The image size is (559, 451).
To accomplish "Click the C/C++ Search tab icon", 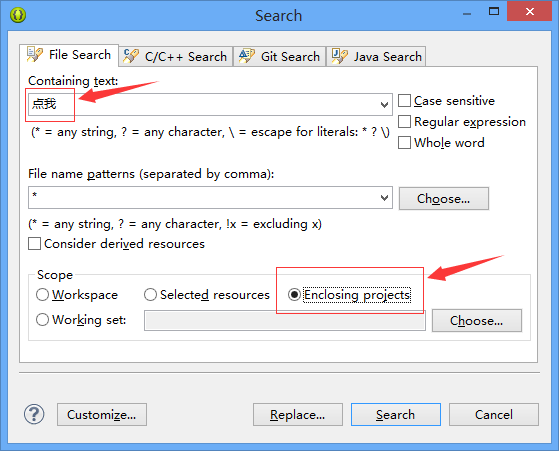I will tap(130, 56).
